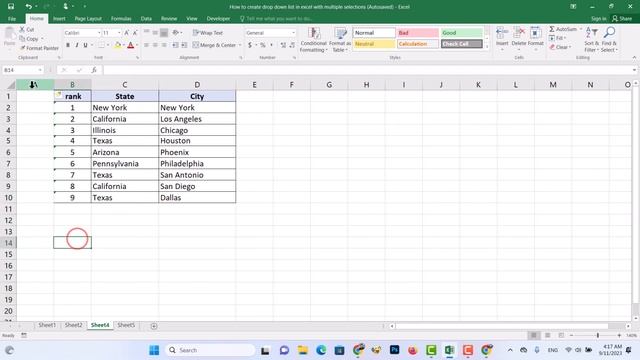640x360 pixels.
Task: Toggle align text right
Action: pos(164,45)
